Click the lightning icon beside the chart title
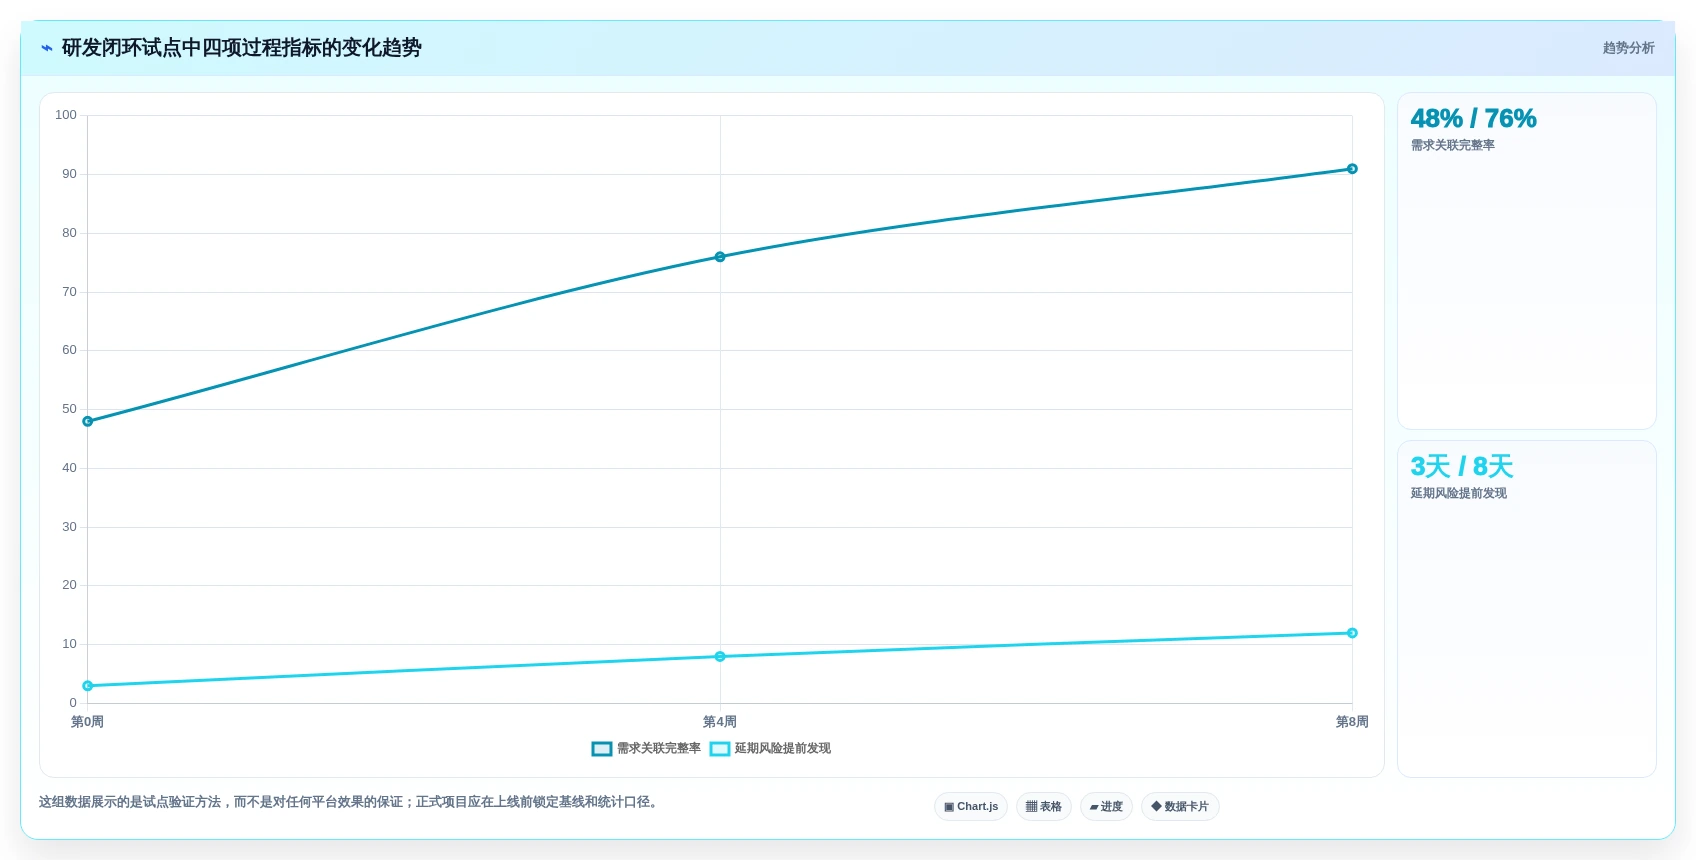Image resolution: width=1696 pixels, height=860 pixels. tap(46, 48)
